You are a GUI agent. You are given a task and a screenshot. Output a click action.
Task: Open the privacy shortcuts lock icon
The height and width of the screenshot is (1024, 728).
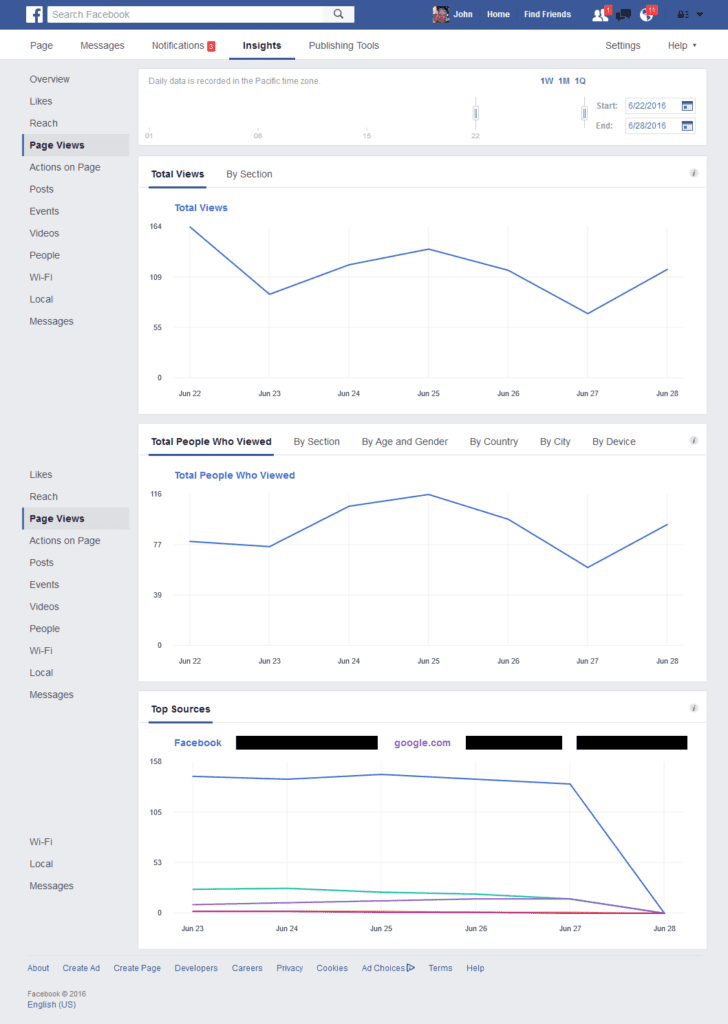[x=682, y=14]
